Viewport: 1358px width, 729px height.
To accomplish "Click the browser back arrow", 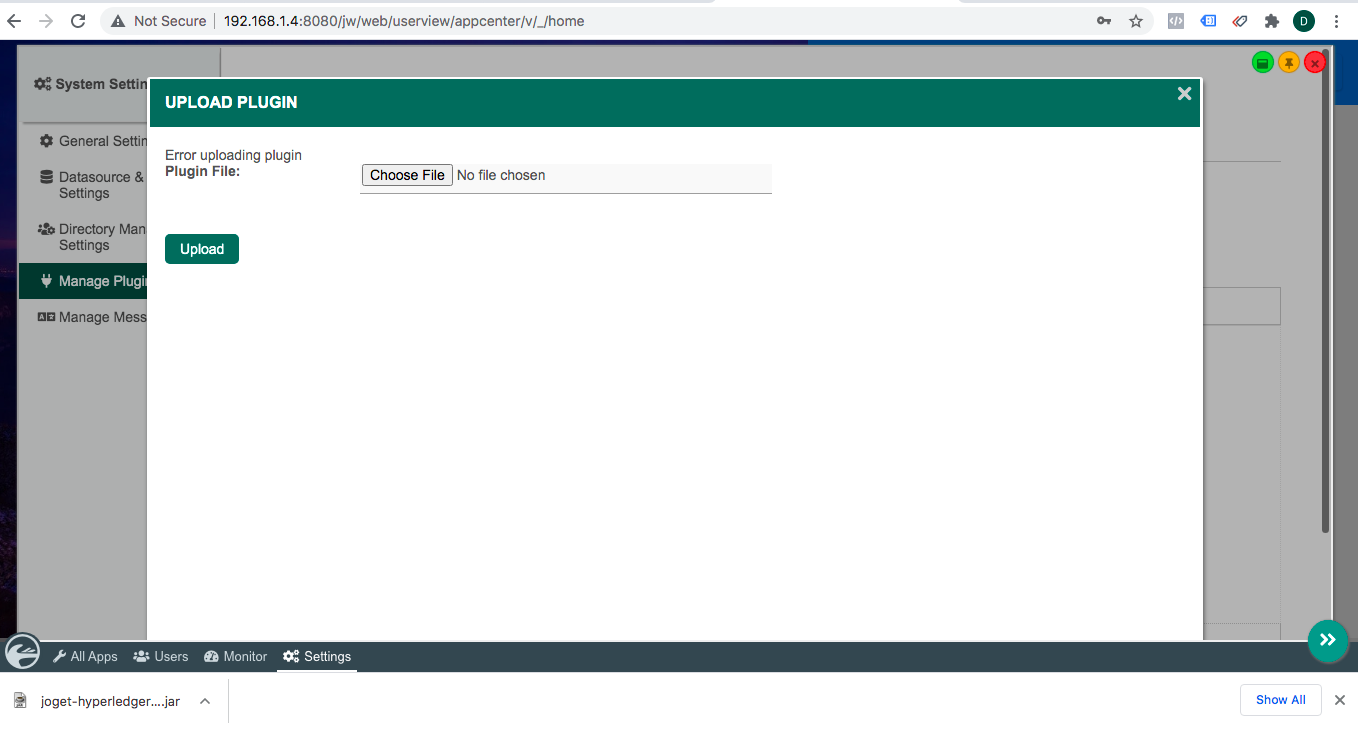I will pyautogui.click(x=15, y=21).
